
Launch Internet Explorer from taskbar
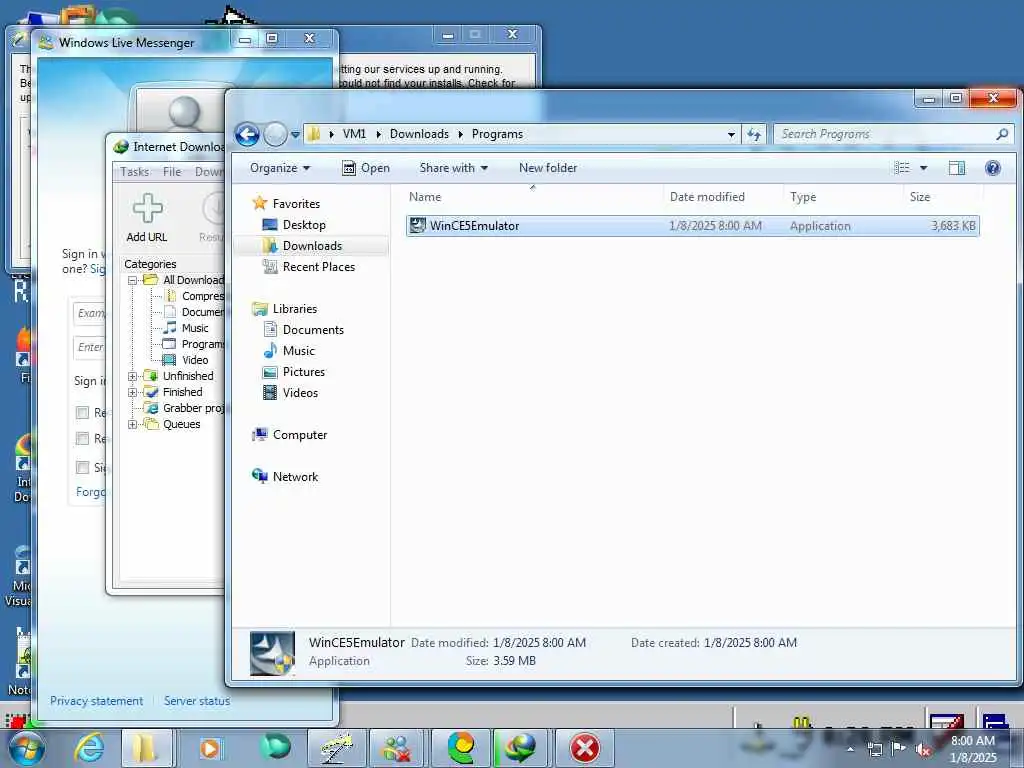pos(89,748)
